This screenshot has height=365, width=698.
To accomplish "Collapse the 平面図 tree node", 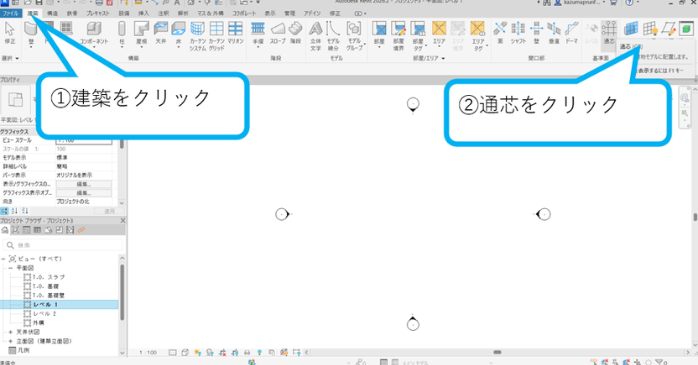I will [10, 268].
